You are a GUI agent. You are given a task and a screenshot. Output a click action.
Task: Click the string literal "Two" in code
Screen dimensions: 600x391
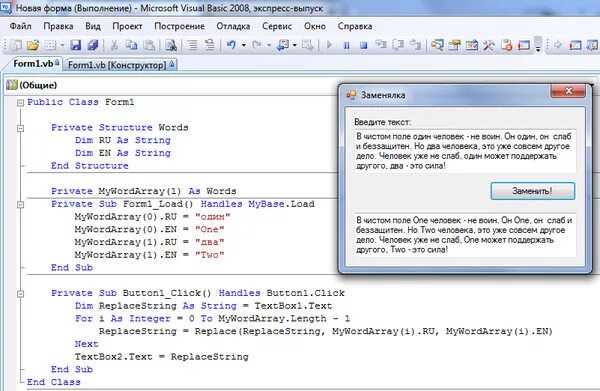click(x=209, y=255)
